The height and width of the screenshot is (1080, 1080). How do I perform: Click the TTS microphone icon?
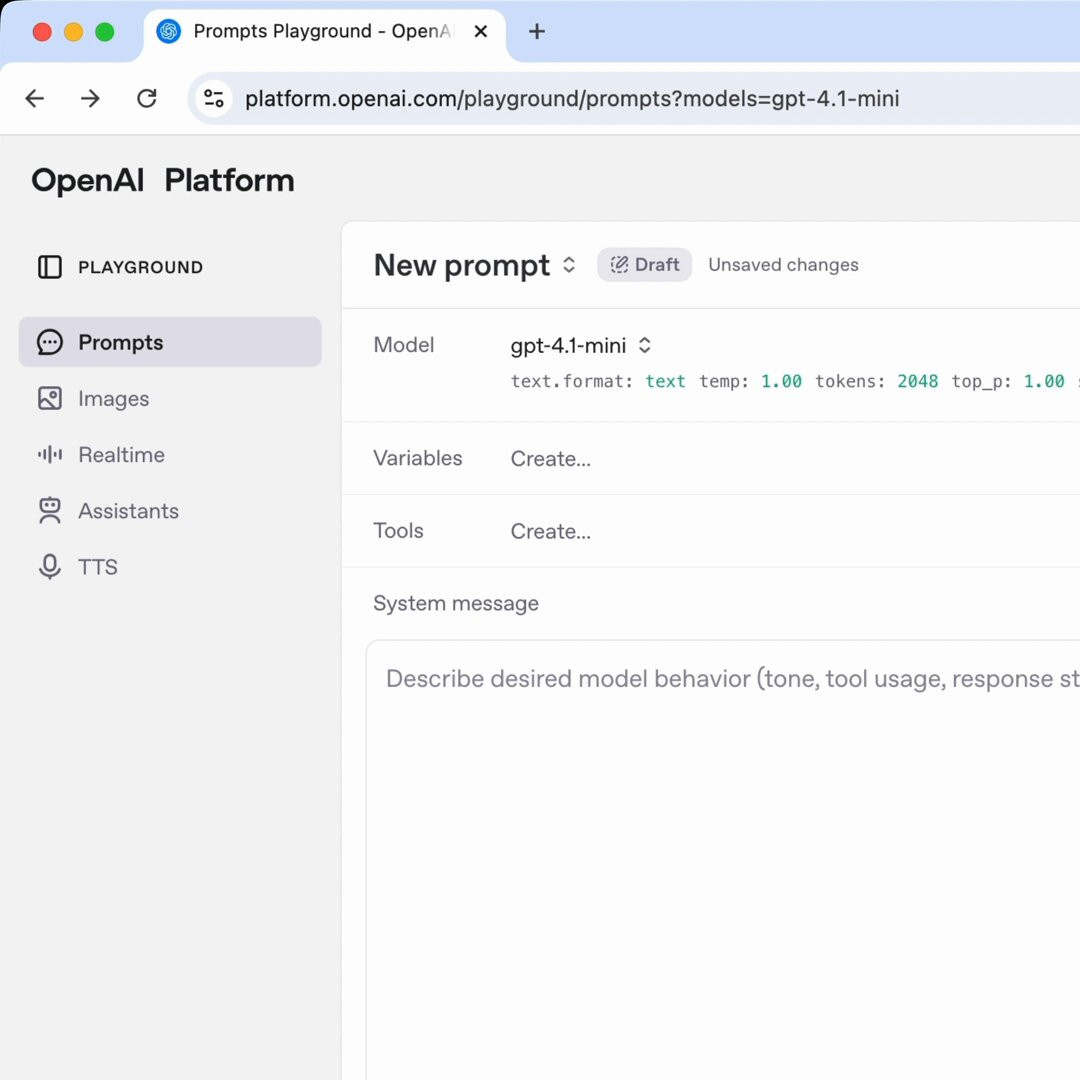[49, 567]
